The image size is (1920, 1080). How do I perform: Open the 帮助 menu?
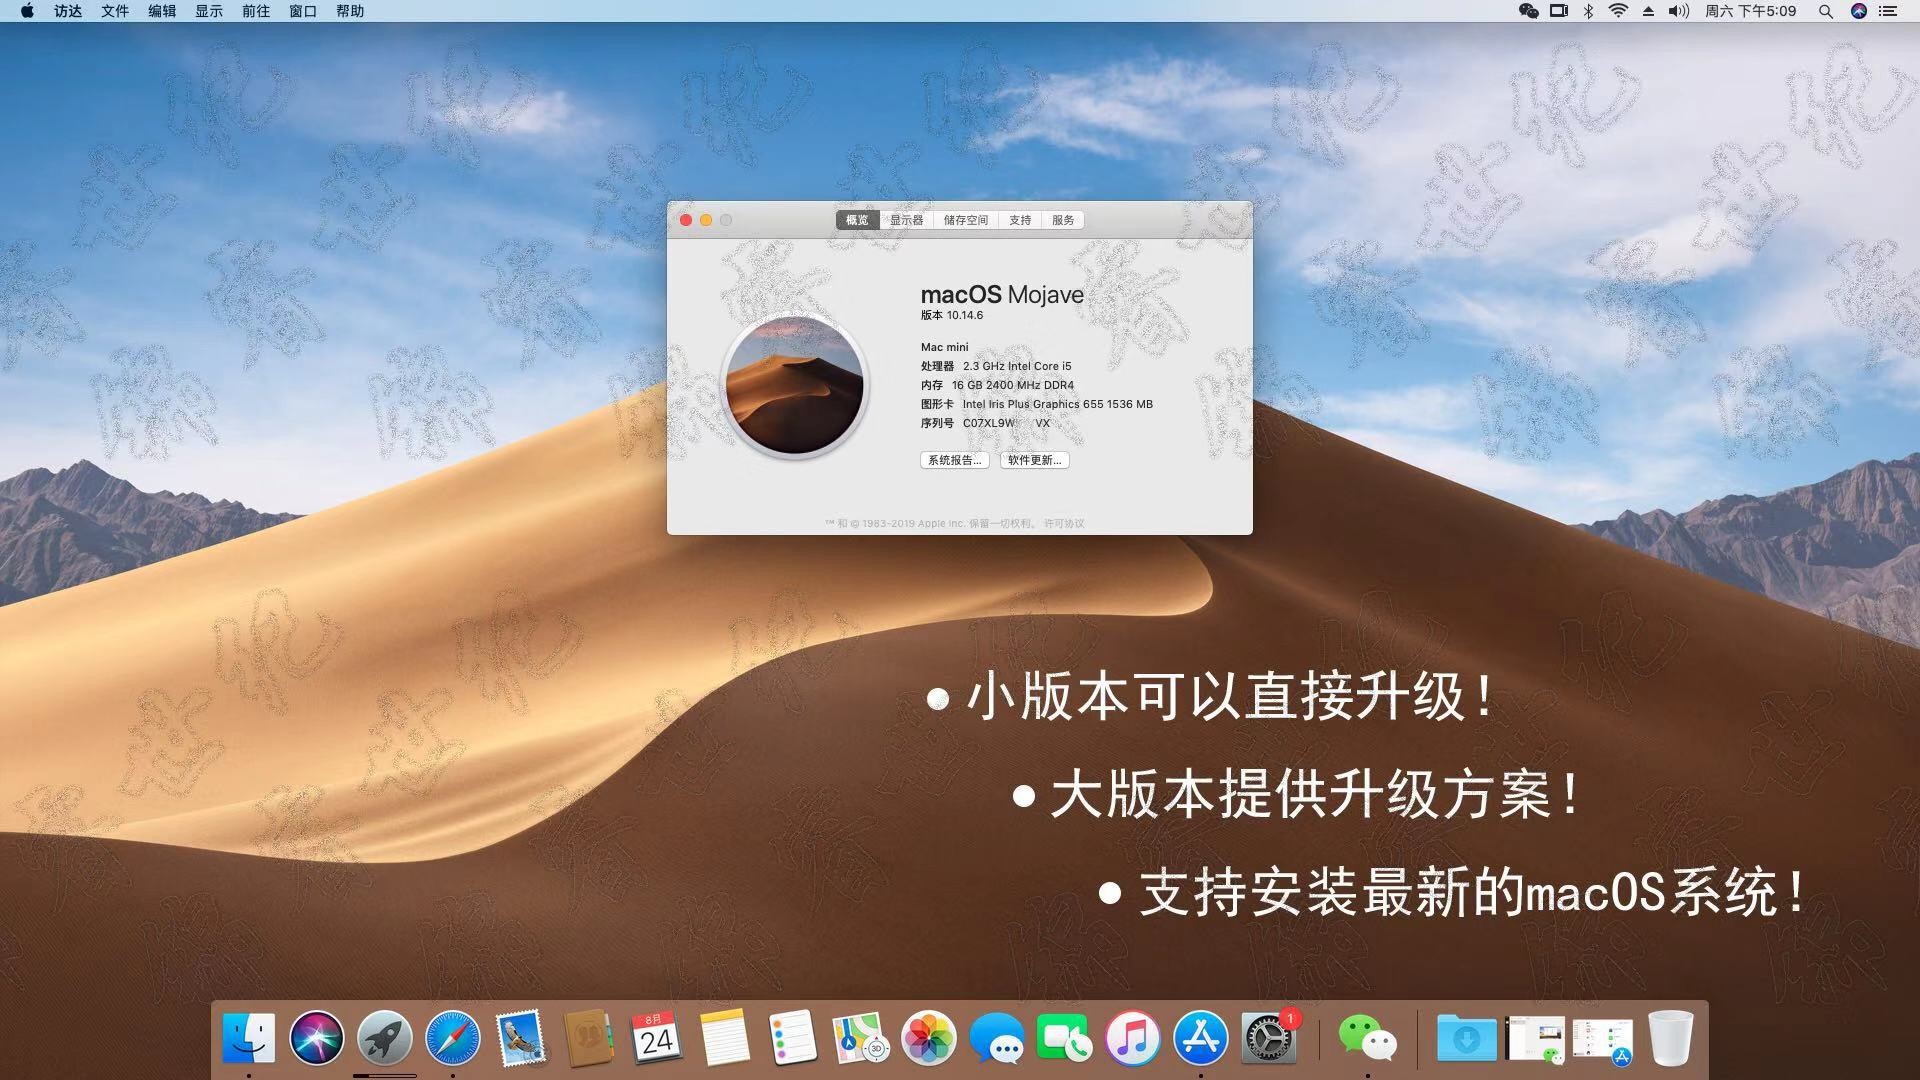point(350,11)
